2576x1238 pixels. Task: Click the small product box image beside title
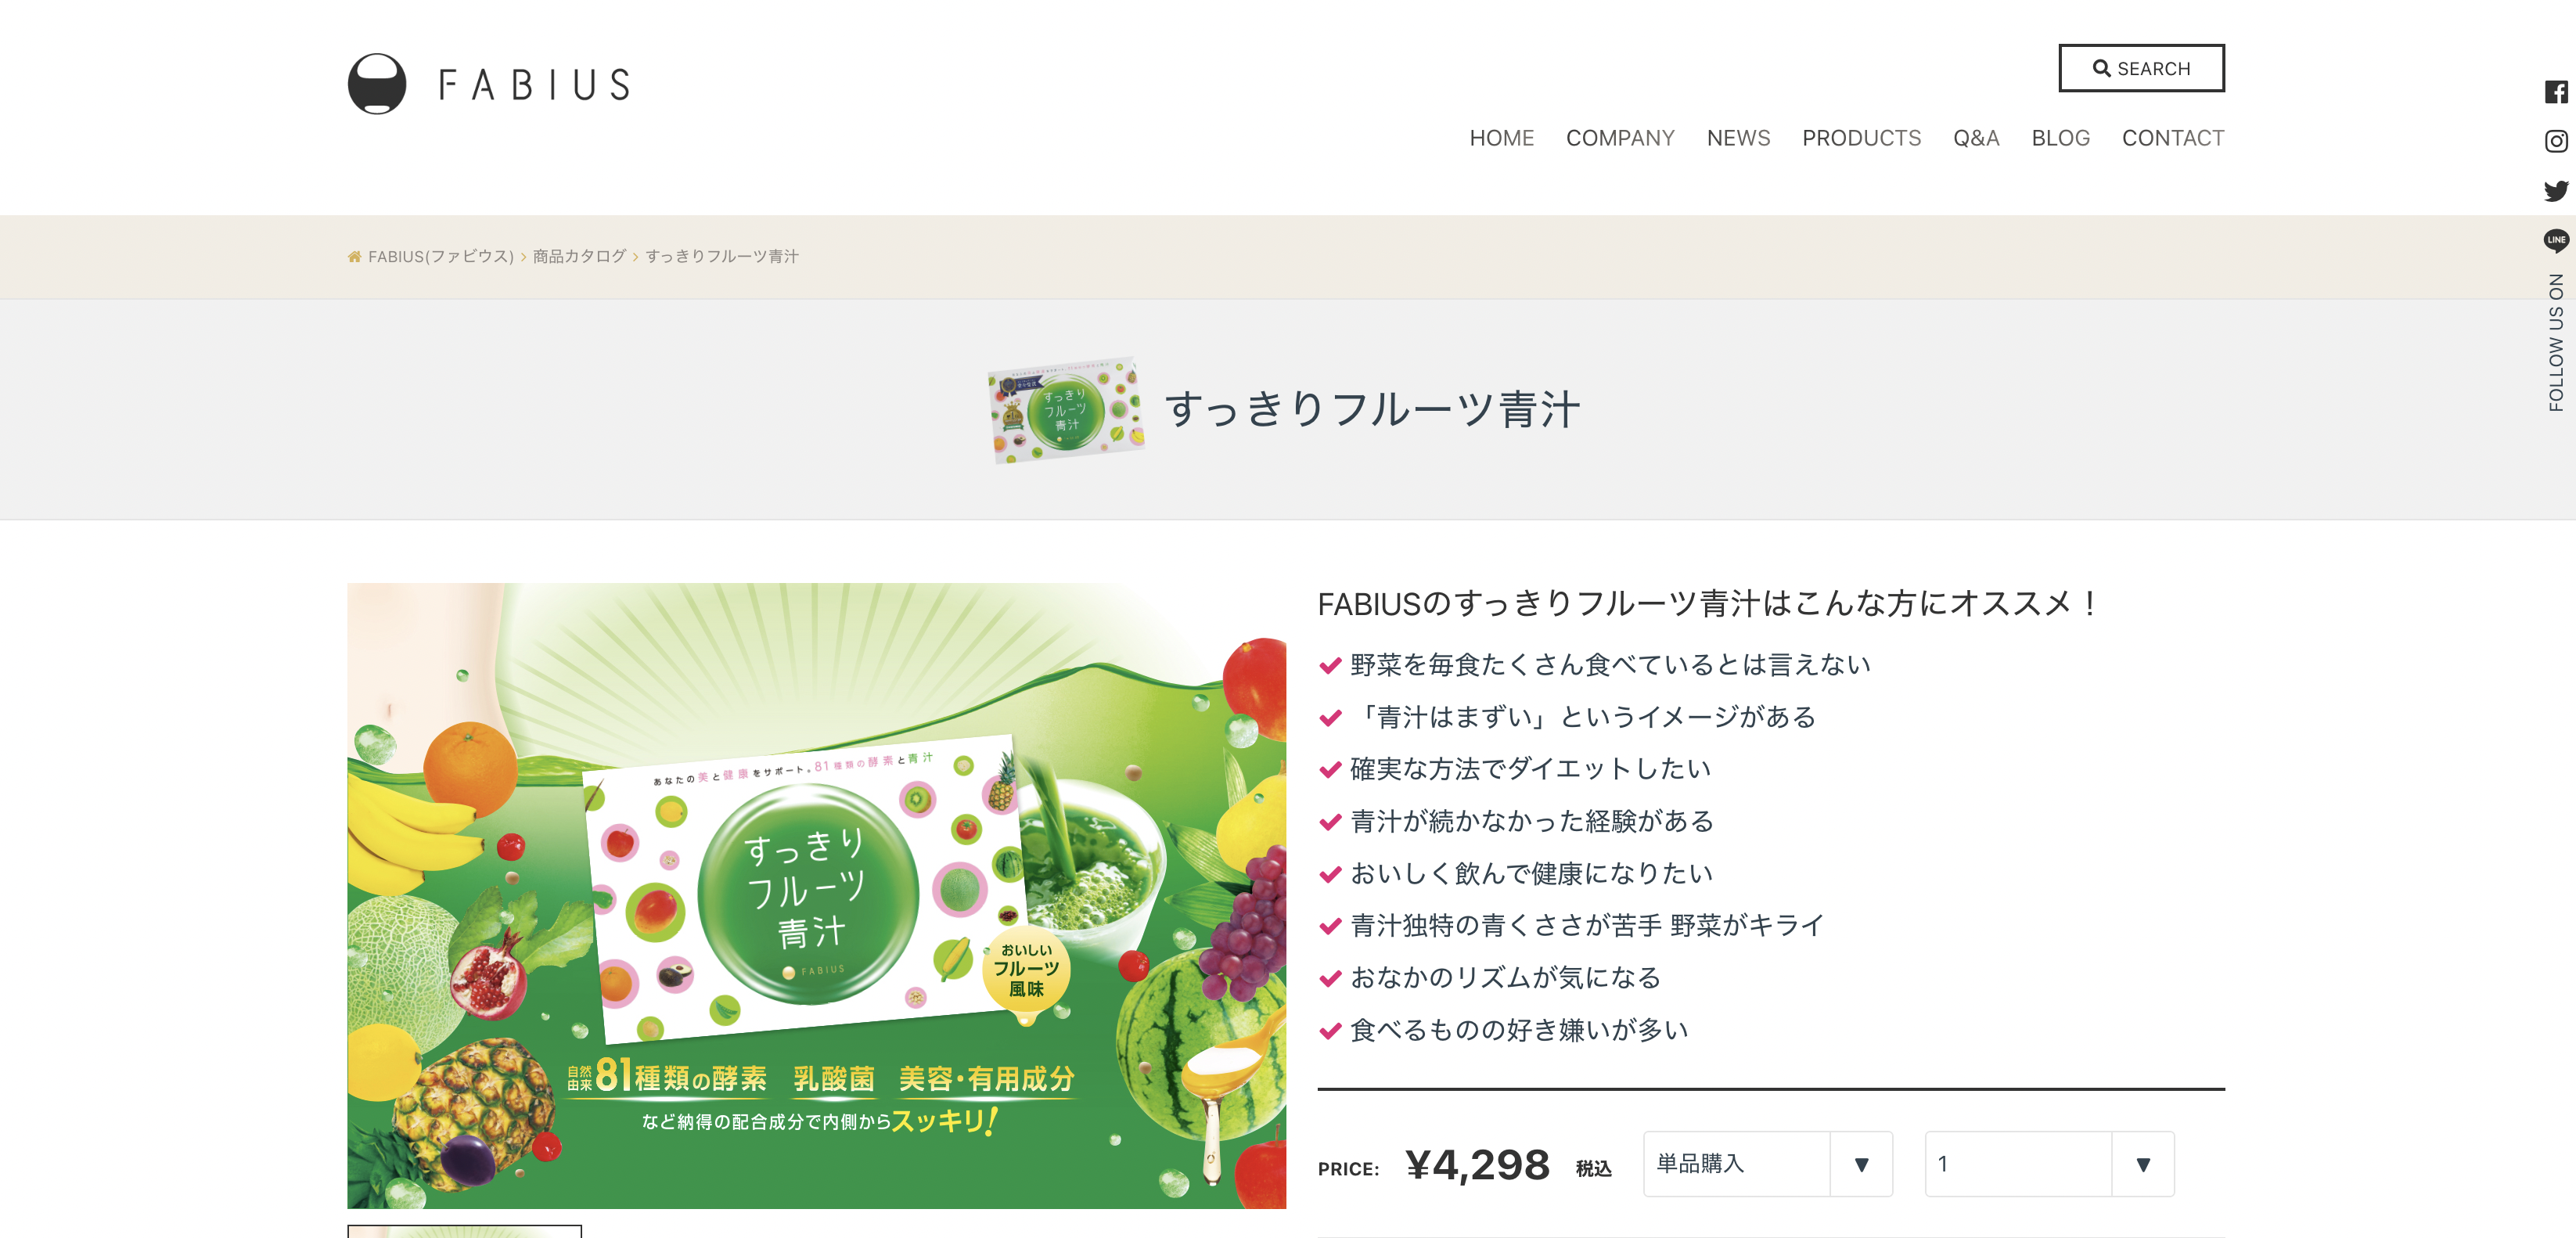coord(1065,410)
